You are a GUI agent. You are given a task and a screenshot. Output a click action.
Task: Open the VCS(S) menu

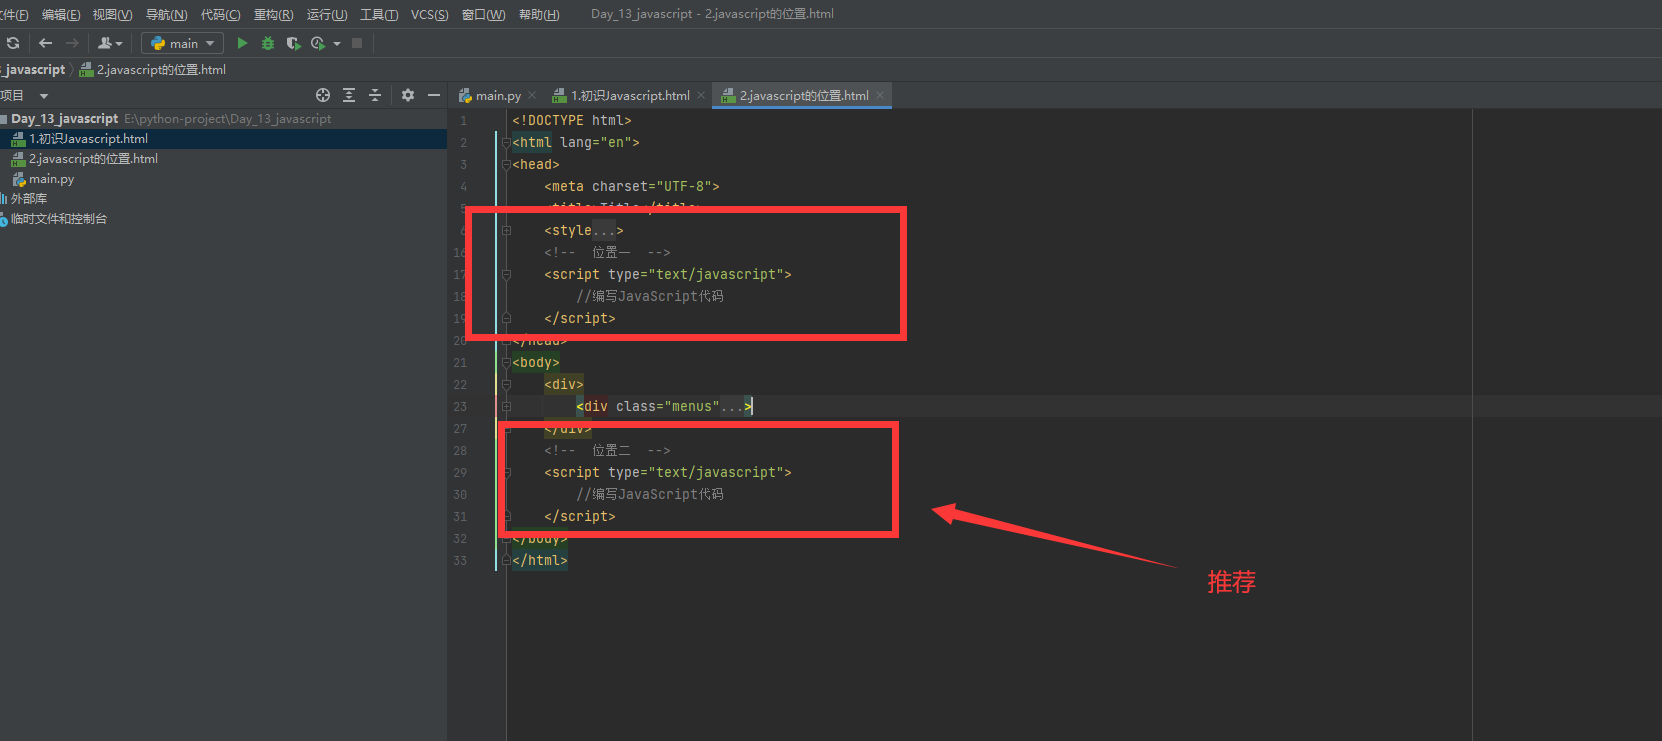(429, 14)
